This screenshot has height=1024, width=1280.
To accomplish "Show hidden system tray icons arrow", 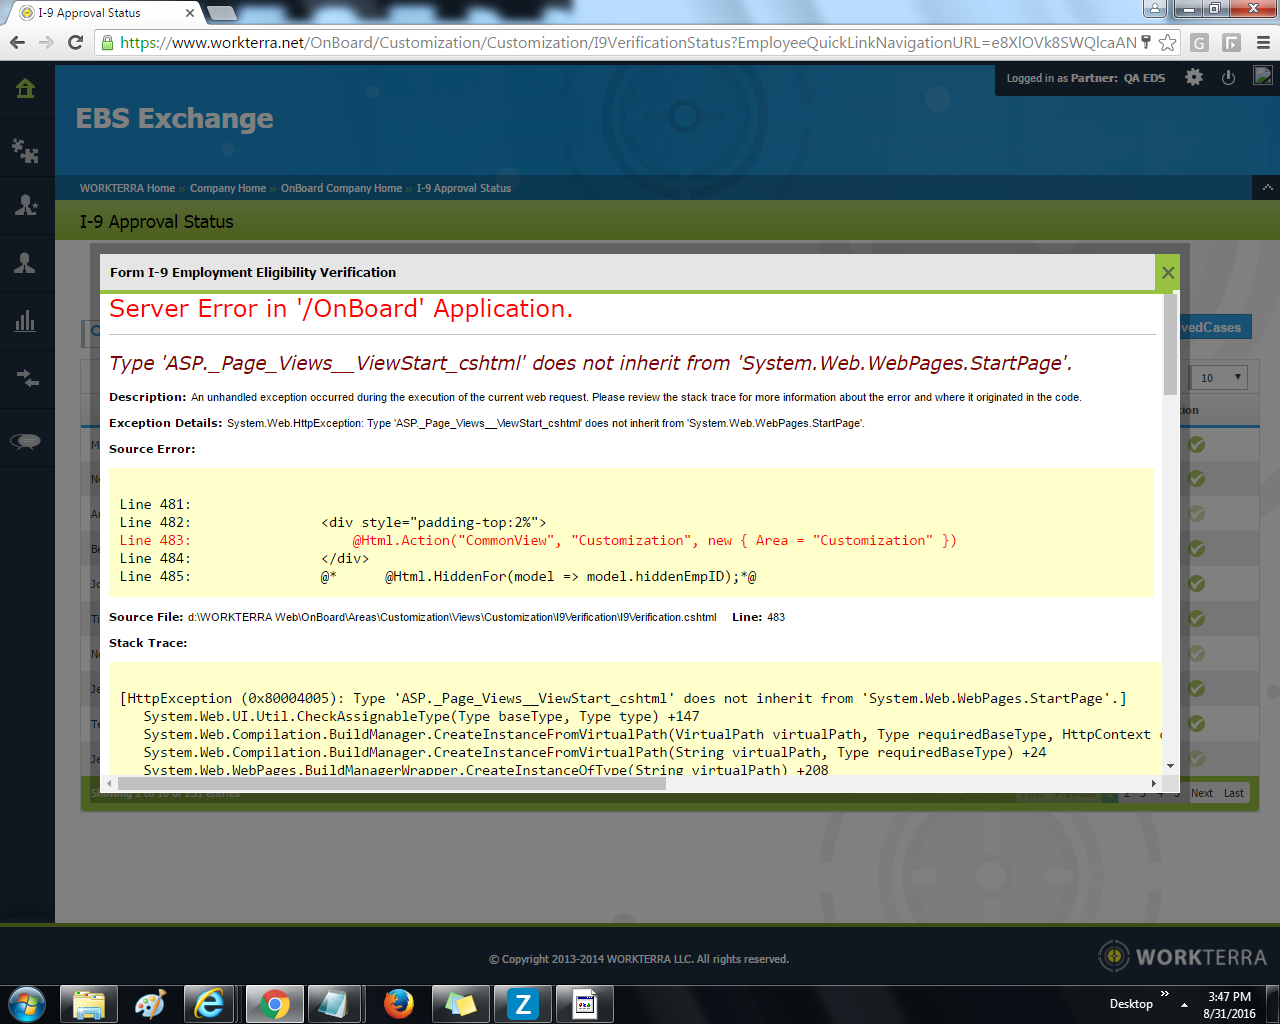I will 1184,1004.
